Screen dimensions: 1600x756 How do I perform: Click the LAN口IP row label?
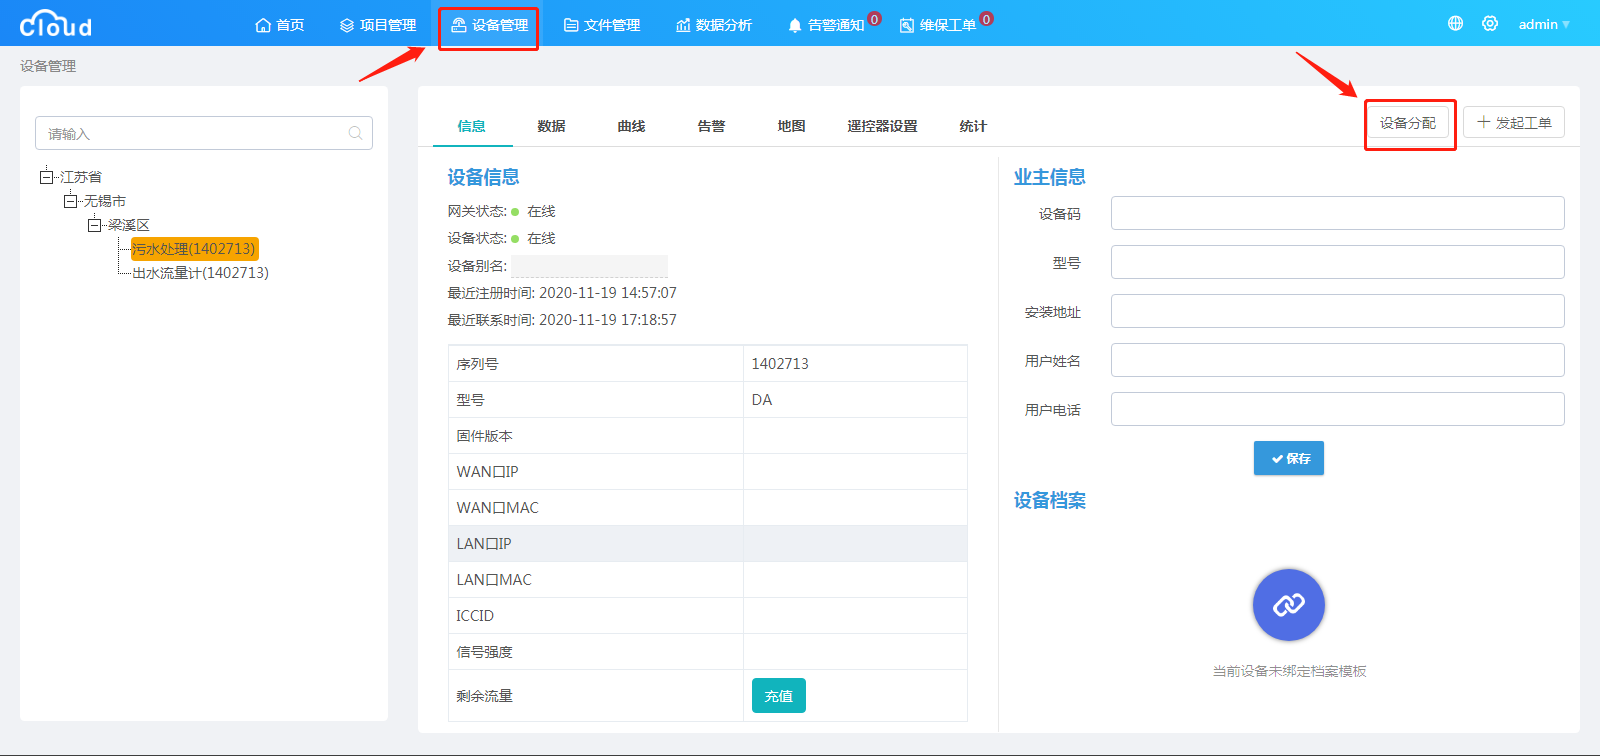pos(484,544)
